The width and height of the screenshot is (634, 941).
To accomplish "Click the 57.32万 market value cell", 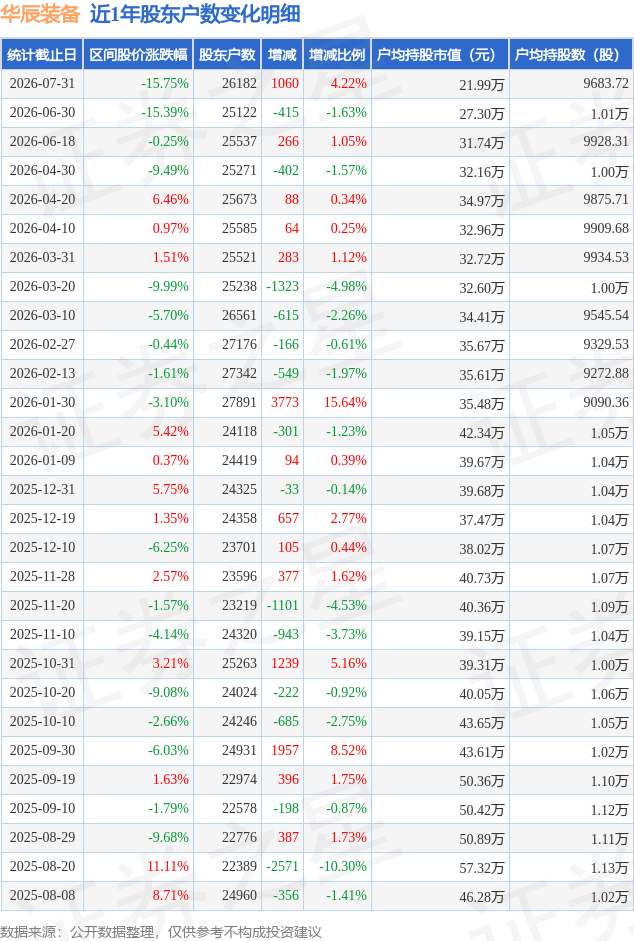I will [x=482, y=867].
